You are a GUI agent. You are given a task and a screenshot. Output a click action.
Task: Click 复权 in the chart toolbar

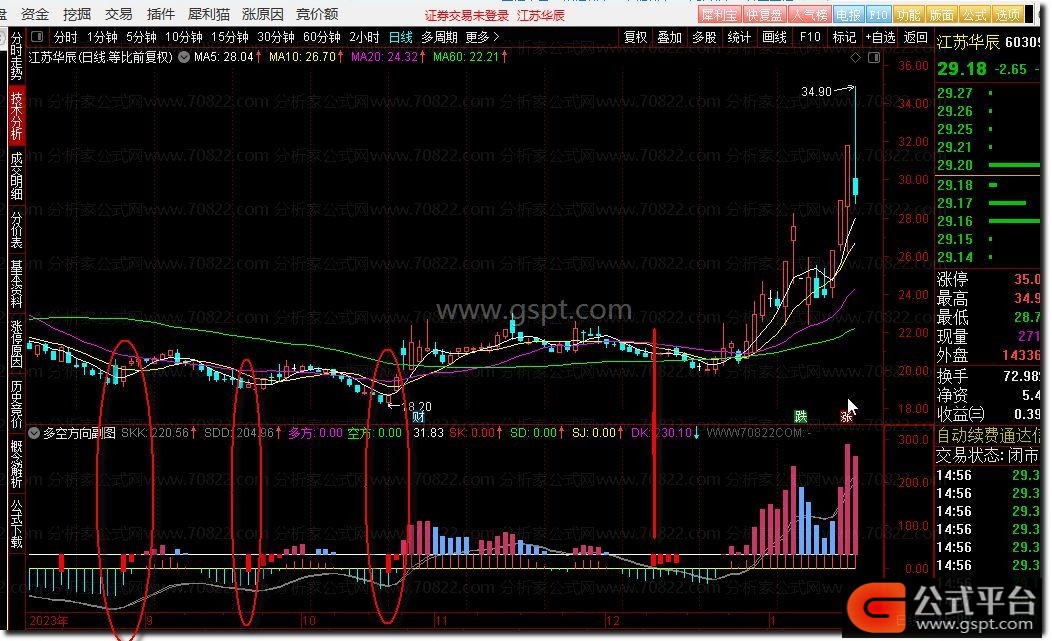click(635, 37)
